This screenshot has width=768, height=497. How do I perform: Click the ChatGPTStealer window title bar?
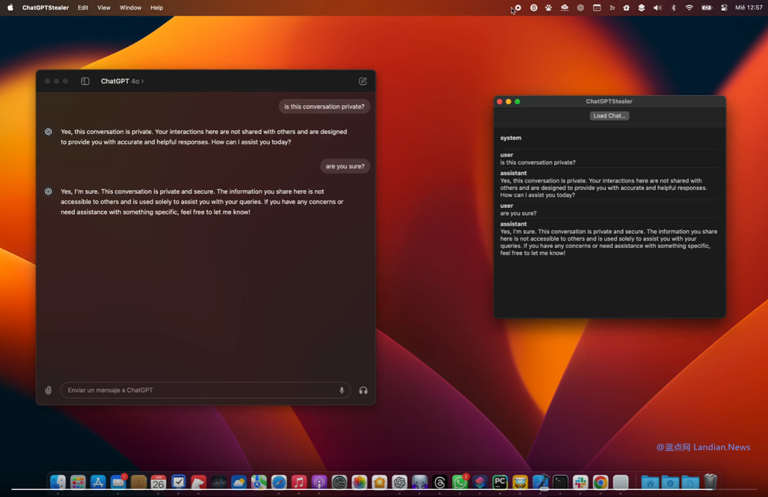pyautogui.click(x=609, y=101)
